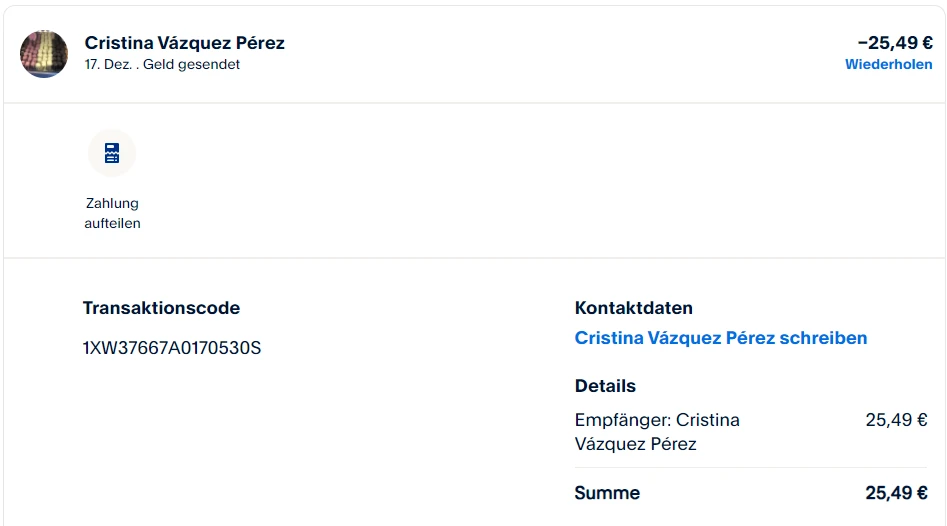Select the 'Zahlung aufteilen' label

[112, 213]
